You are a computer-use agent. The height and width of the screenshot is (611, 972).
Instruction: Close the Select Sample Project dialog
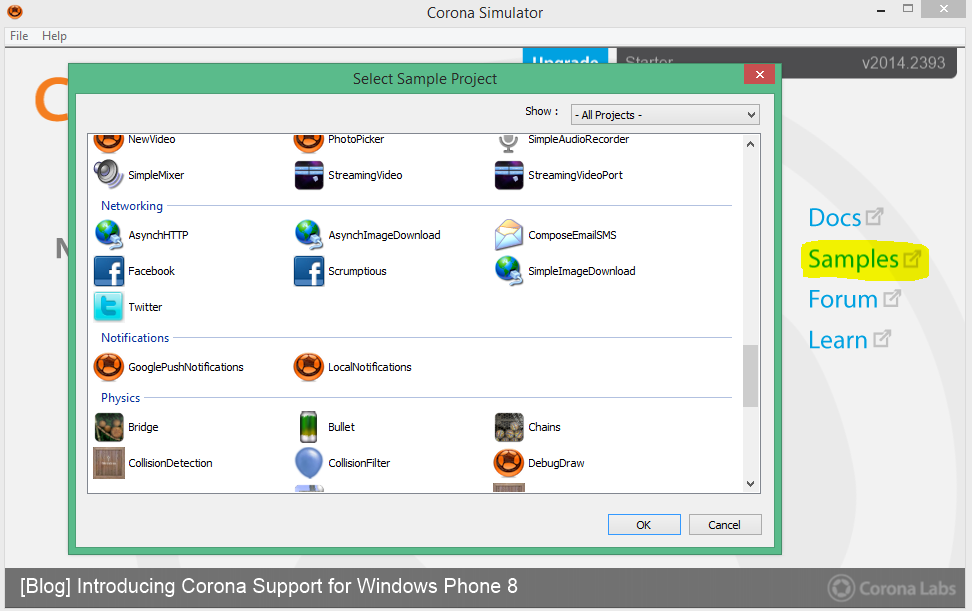pos(759,74)
